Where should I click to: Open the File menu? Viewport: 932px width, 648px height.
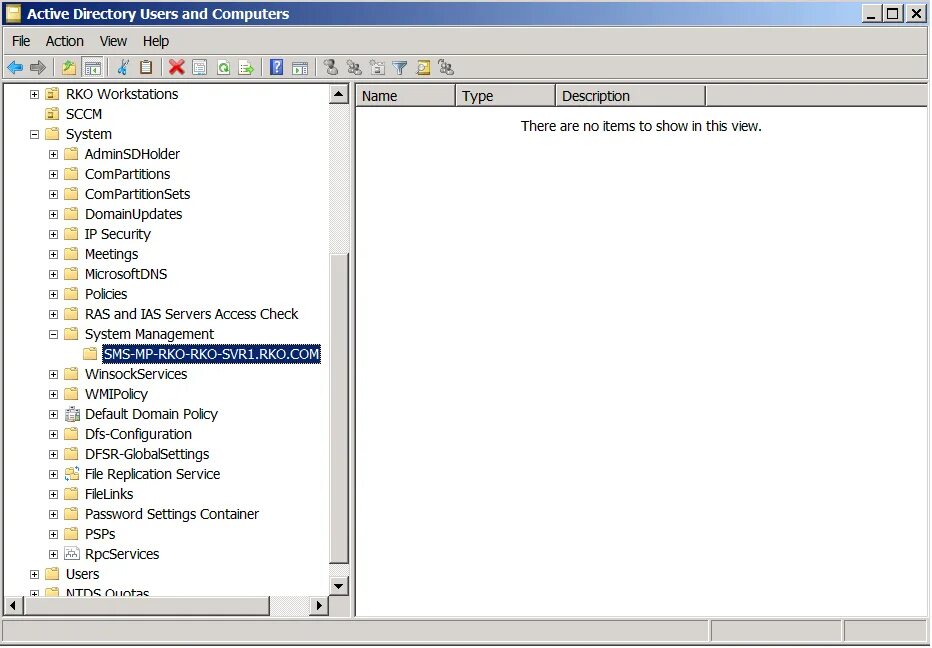[x=21, y=41]
